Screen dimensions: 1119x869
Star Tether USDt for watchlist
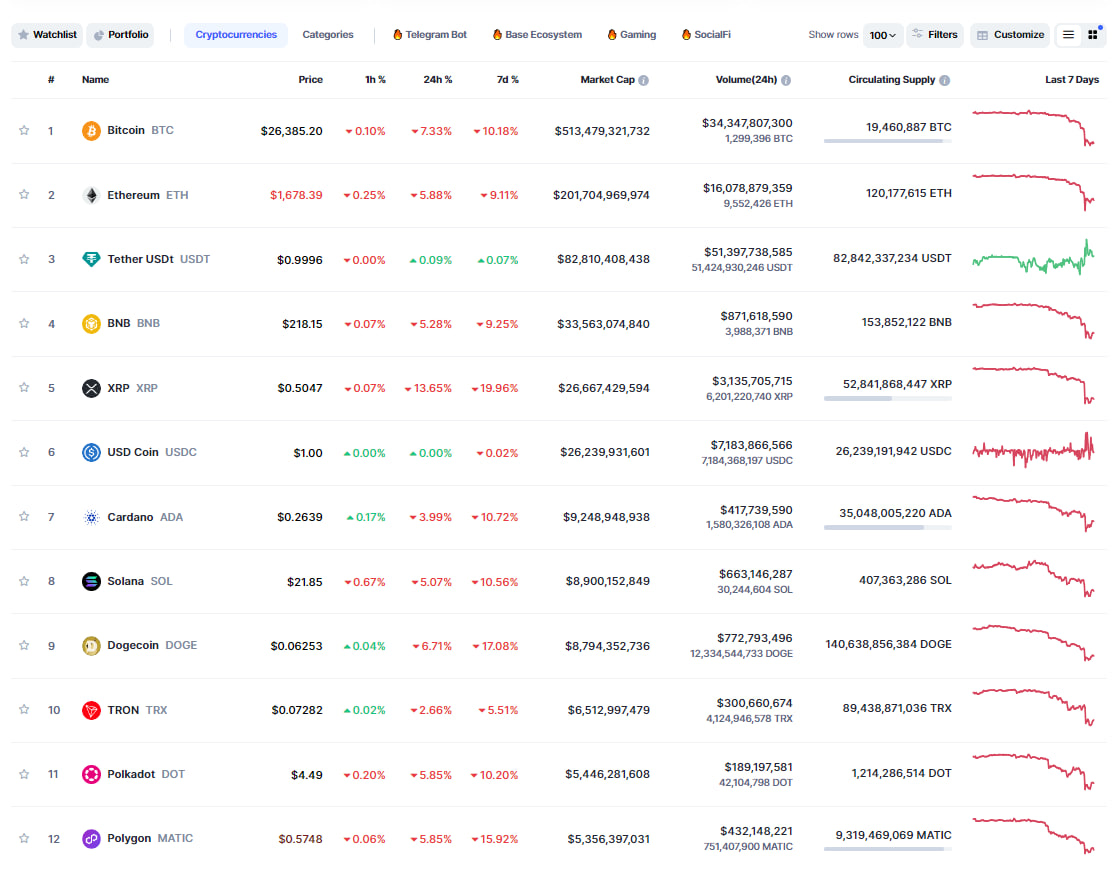[24, 259]
